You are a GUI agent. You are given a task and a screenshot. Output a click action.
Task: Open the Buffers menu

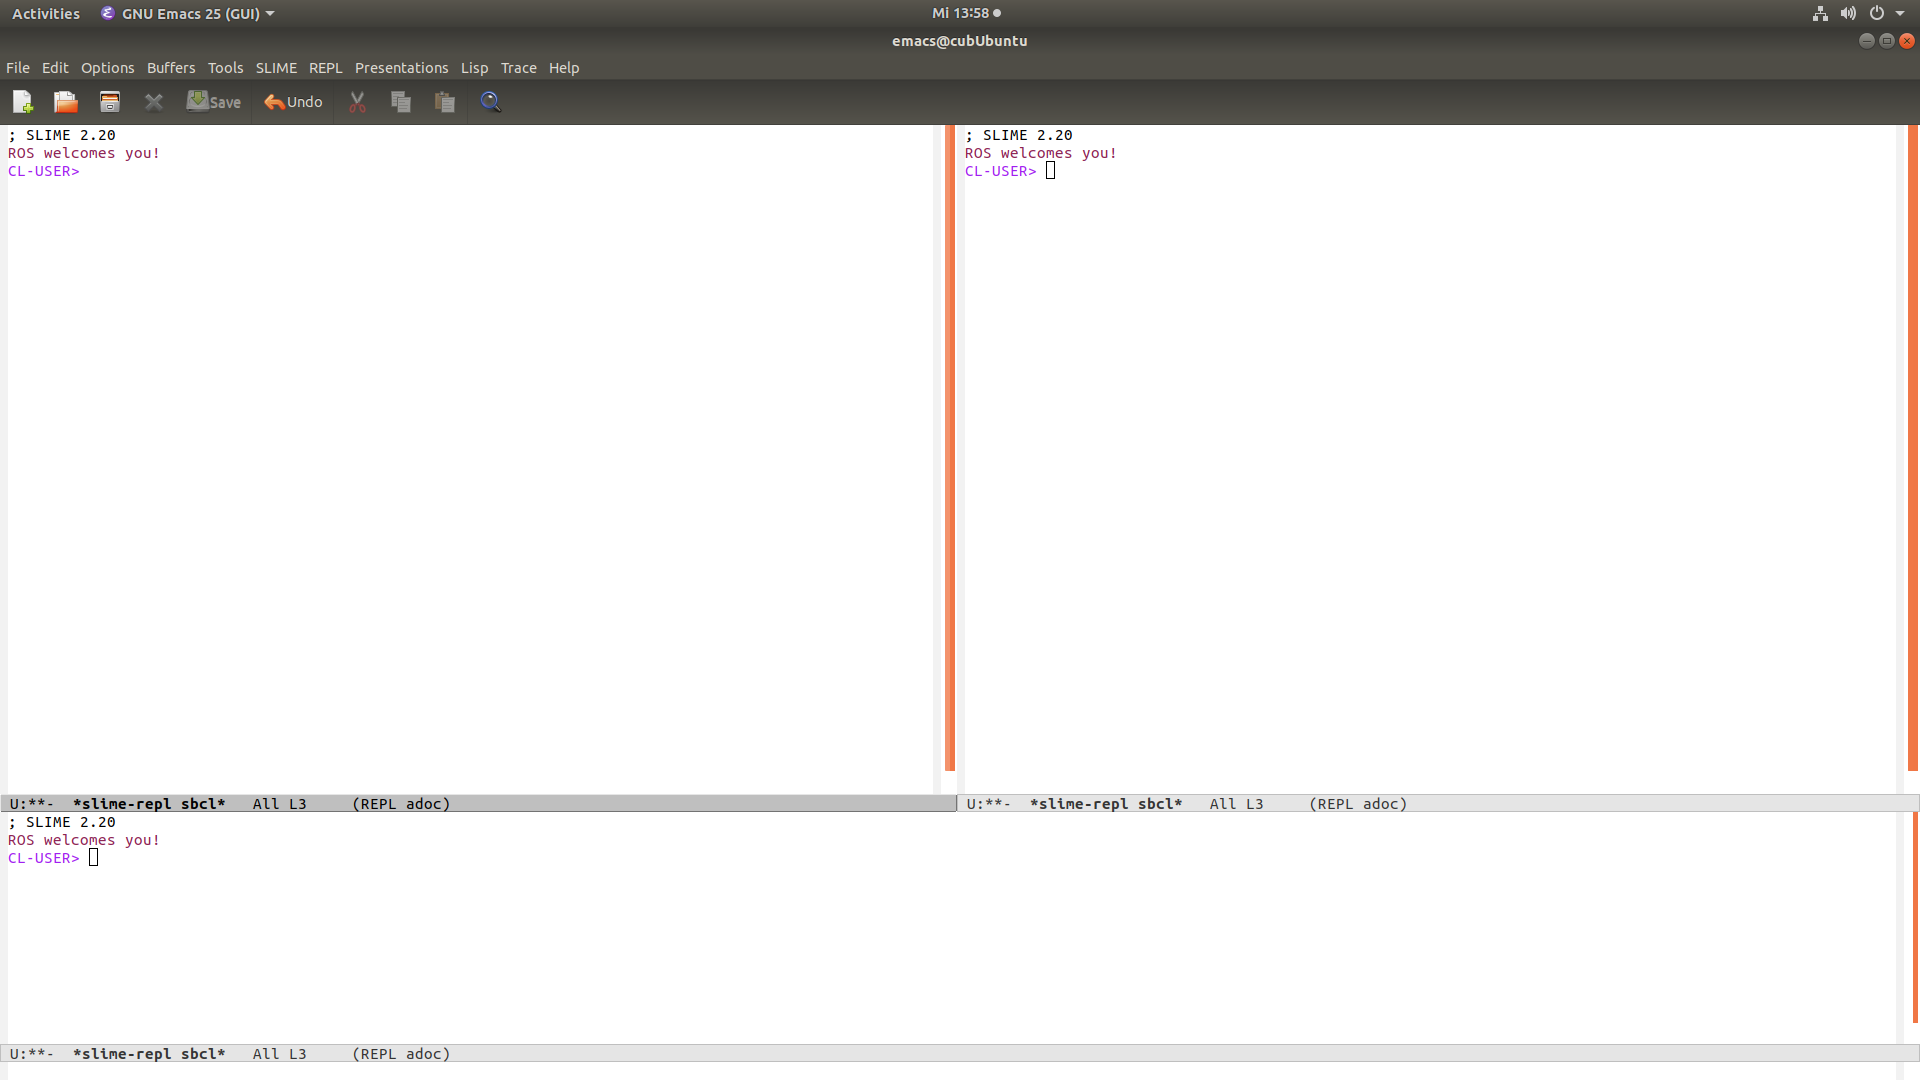tap(171, 68)
